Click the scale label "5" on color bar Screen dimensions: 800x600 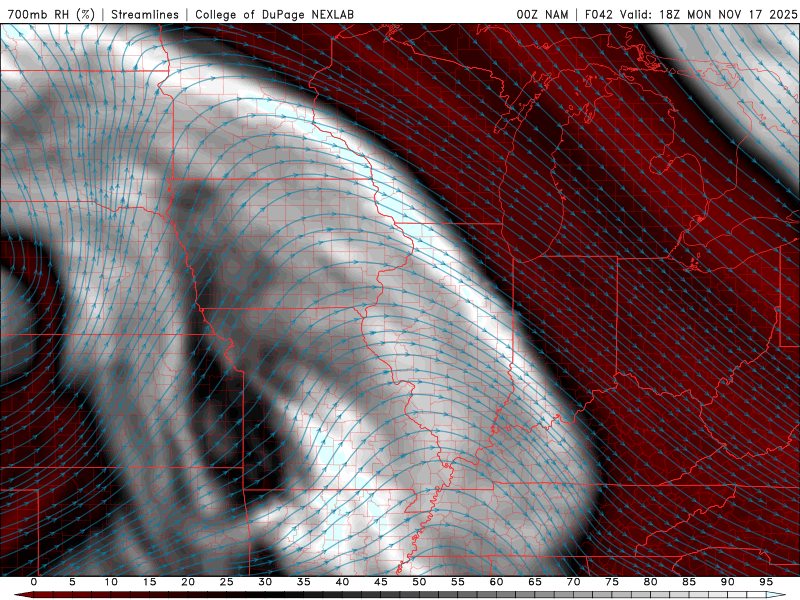(72, 582)
